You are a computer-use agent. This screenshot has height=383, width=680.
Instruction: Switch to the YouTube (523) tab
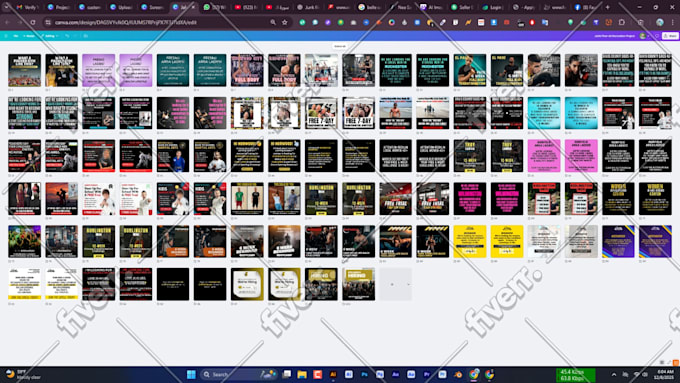click(x=245, y=7)
